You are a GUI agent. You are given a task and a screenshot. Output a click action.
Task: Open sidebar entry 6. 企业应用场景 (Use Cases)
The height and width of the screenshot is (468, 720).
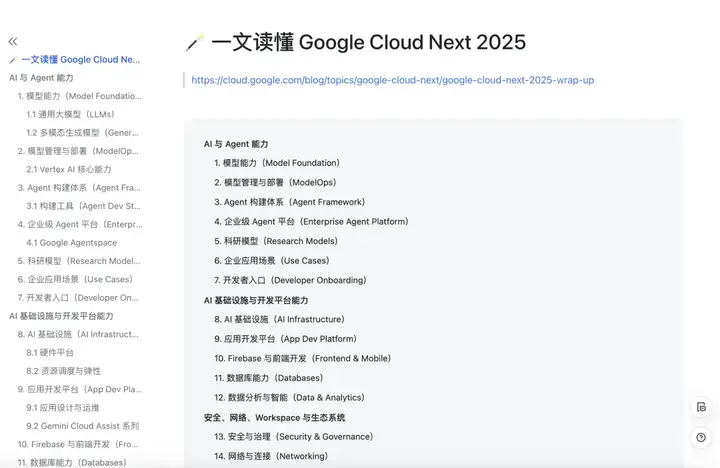tap(75, 279)
